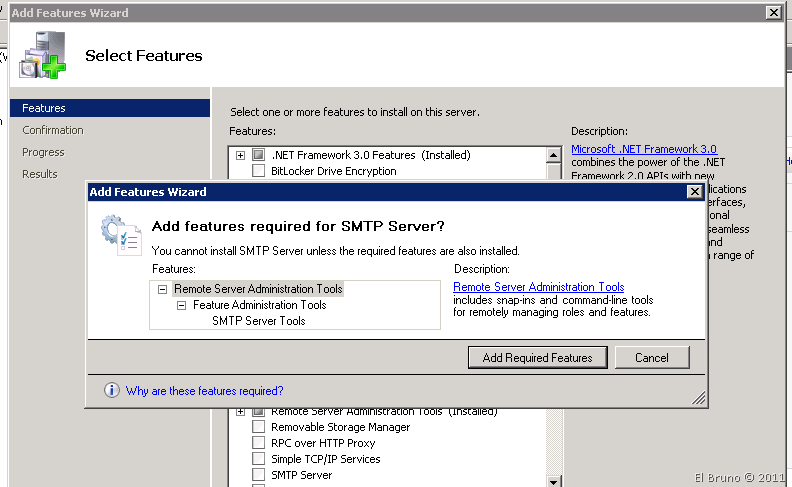Viewport: 792px width, 487px height.
Task: Check the RPC over HTTP Proxy box
Action: (x=258, y=443)
